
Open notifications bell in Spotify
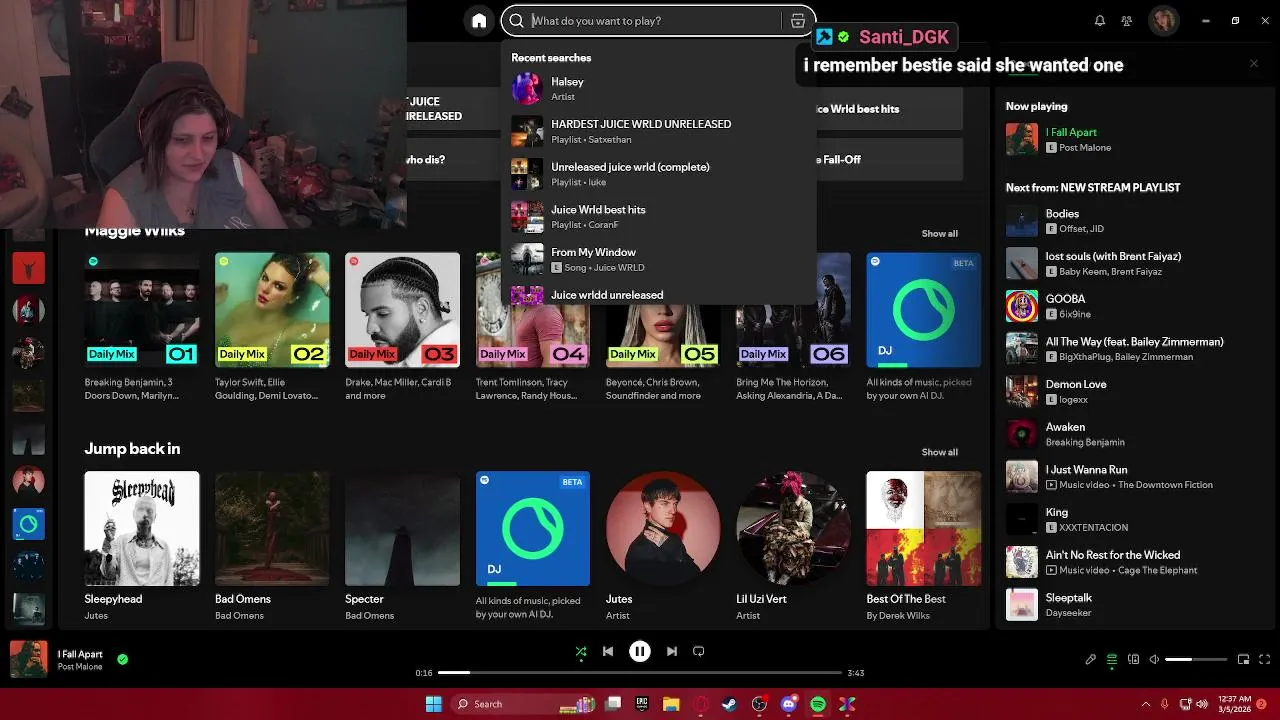(1100, 20)
